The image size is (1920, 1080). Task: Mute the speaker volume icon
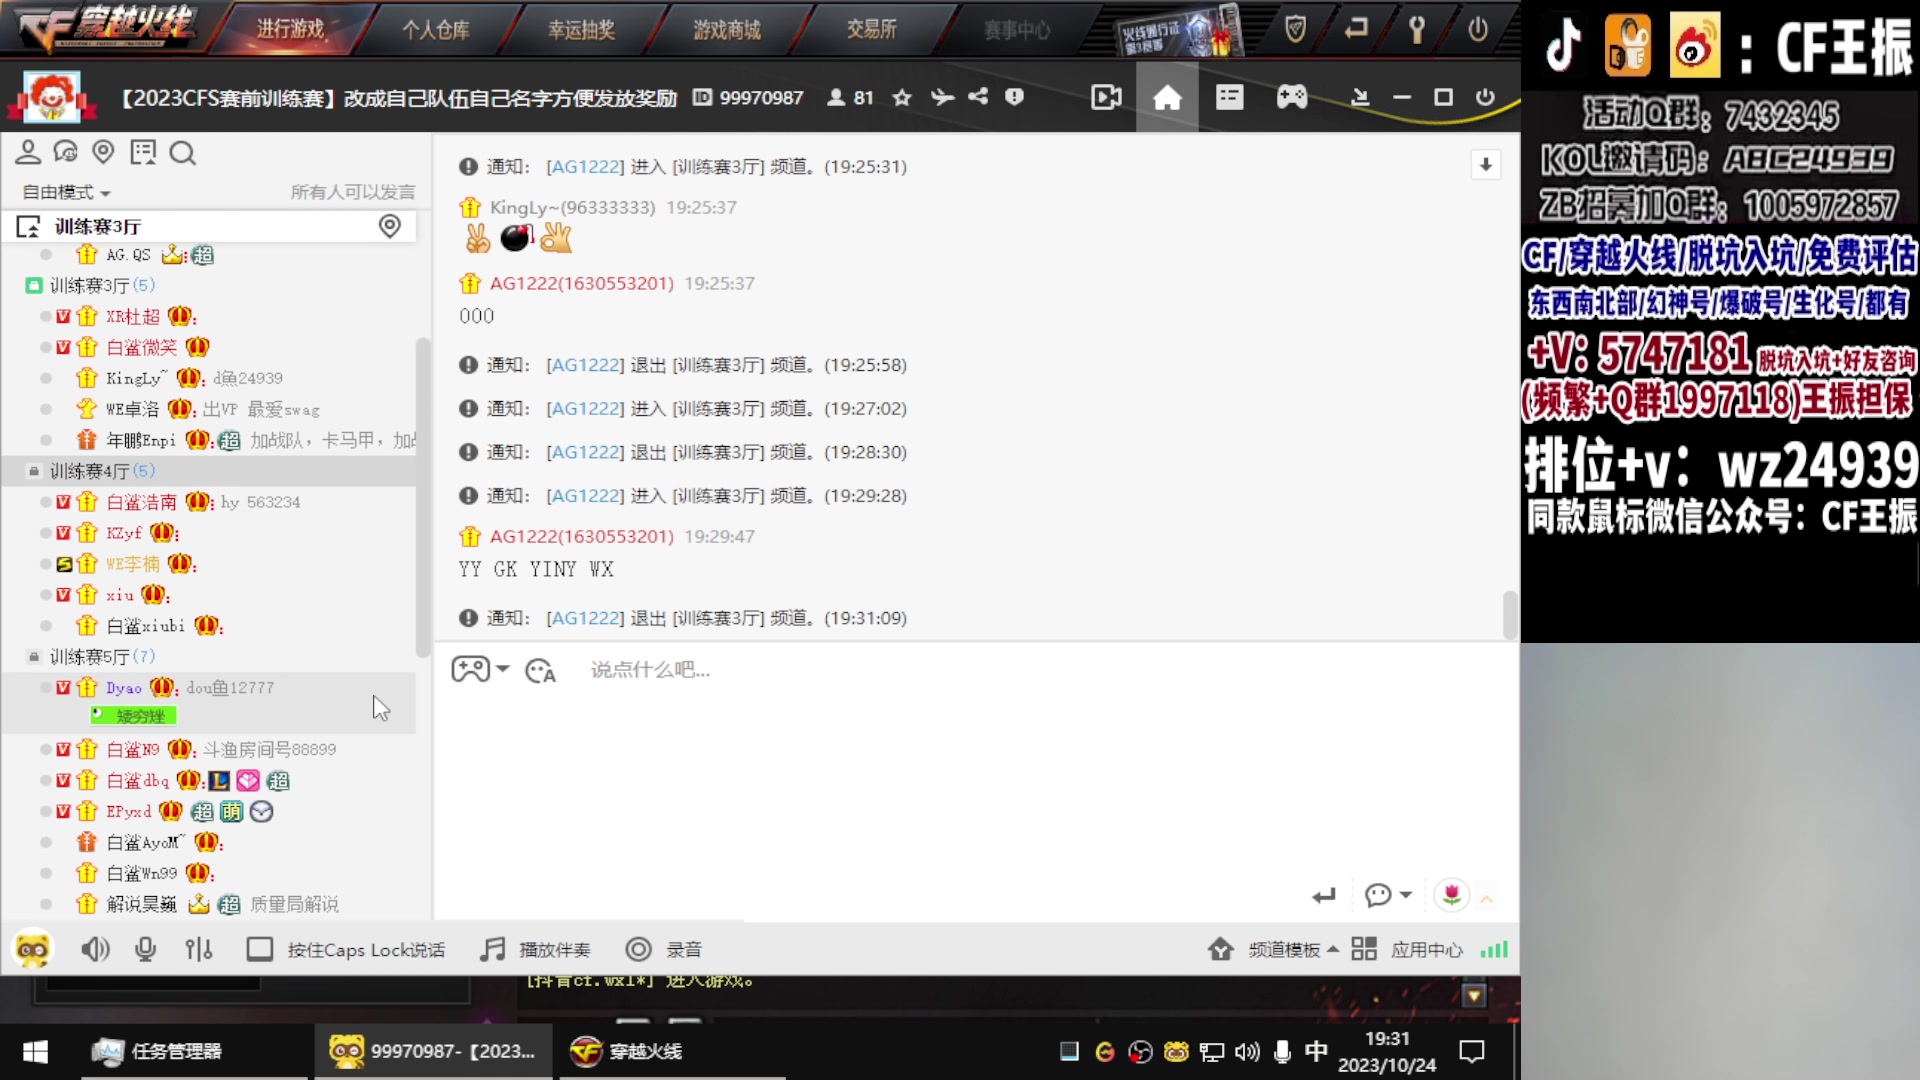coord(95,949)
